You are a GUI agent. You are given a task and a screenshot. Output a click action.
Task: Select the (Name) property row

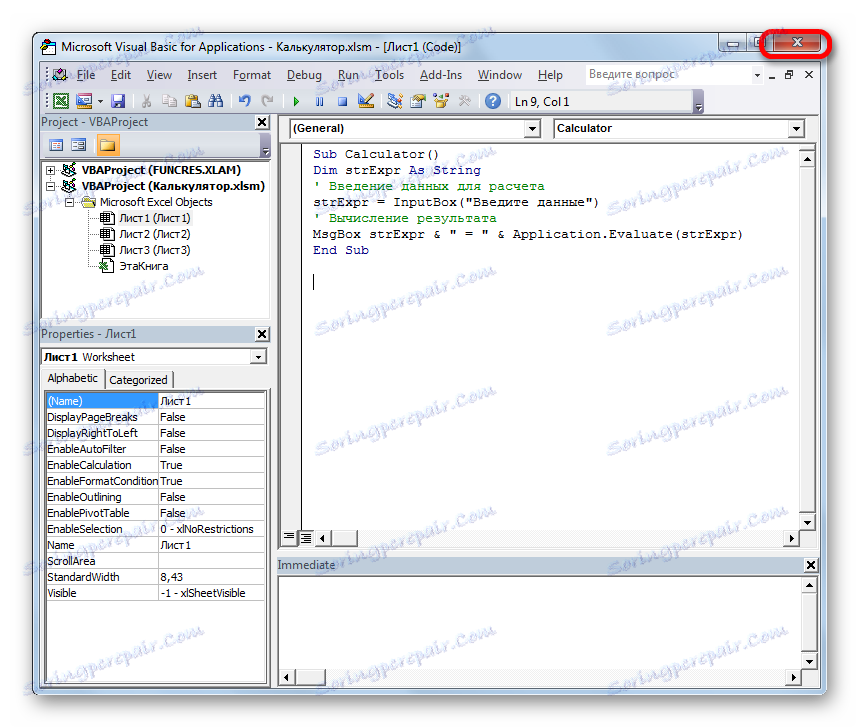pos(155,401)
